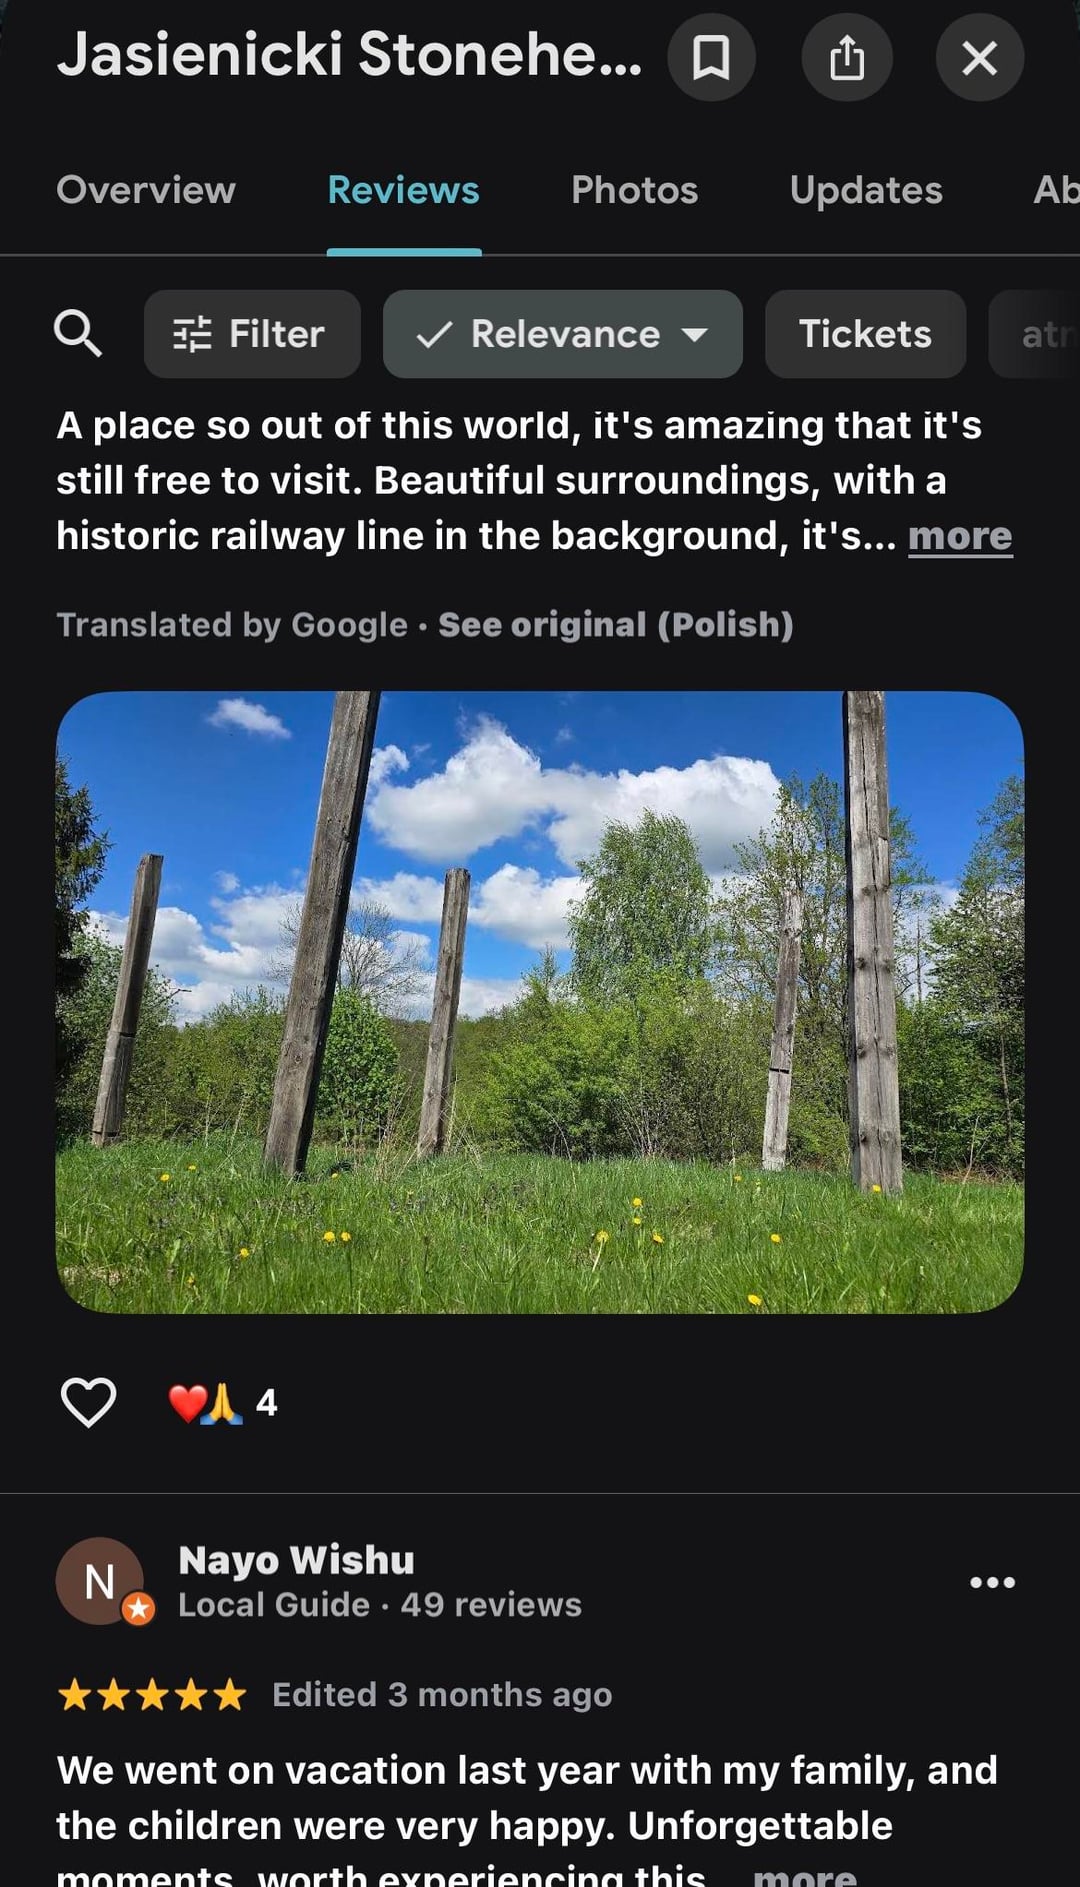Open the Filter options
This screenshot has width=1080, height=1887.
[x=252, y=334]
